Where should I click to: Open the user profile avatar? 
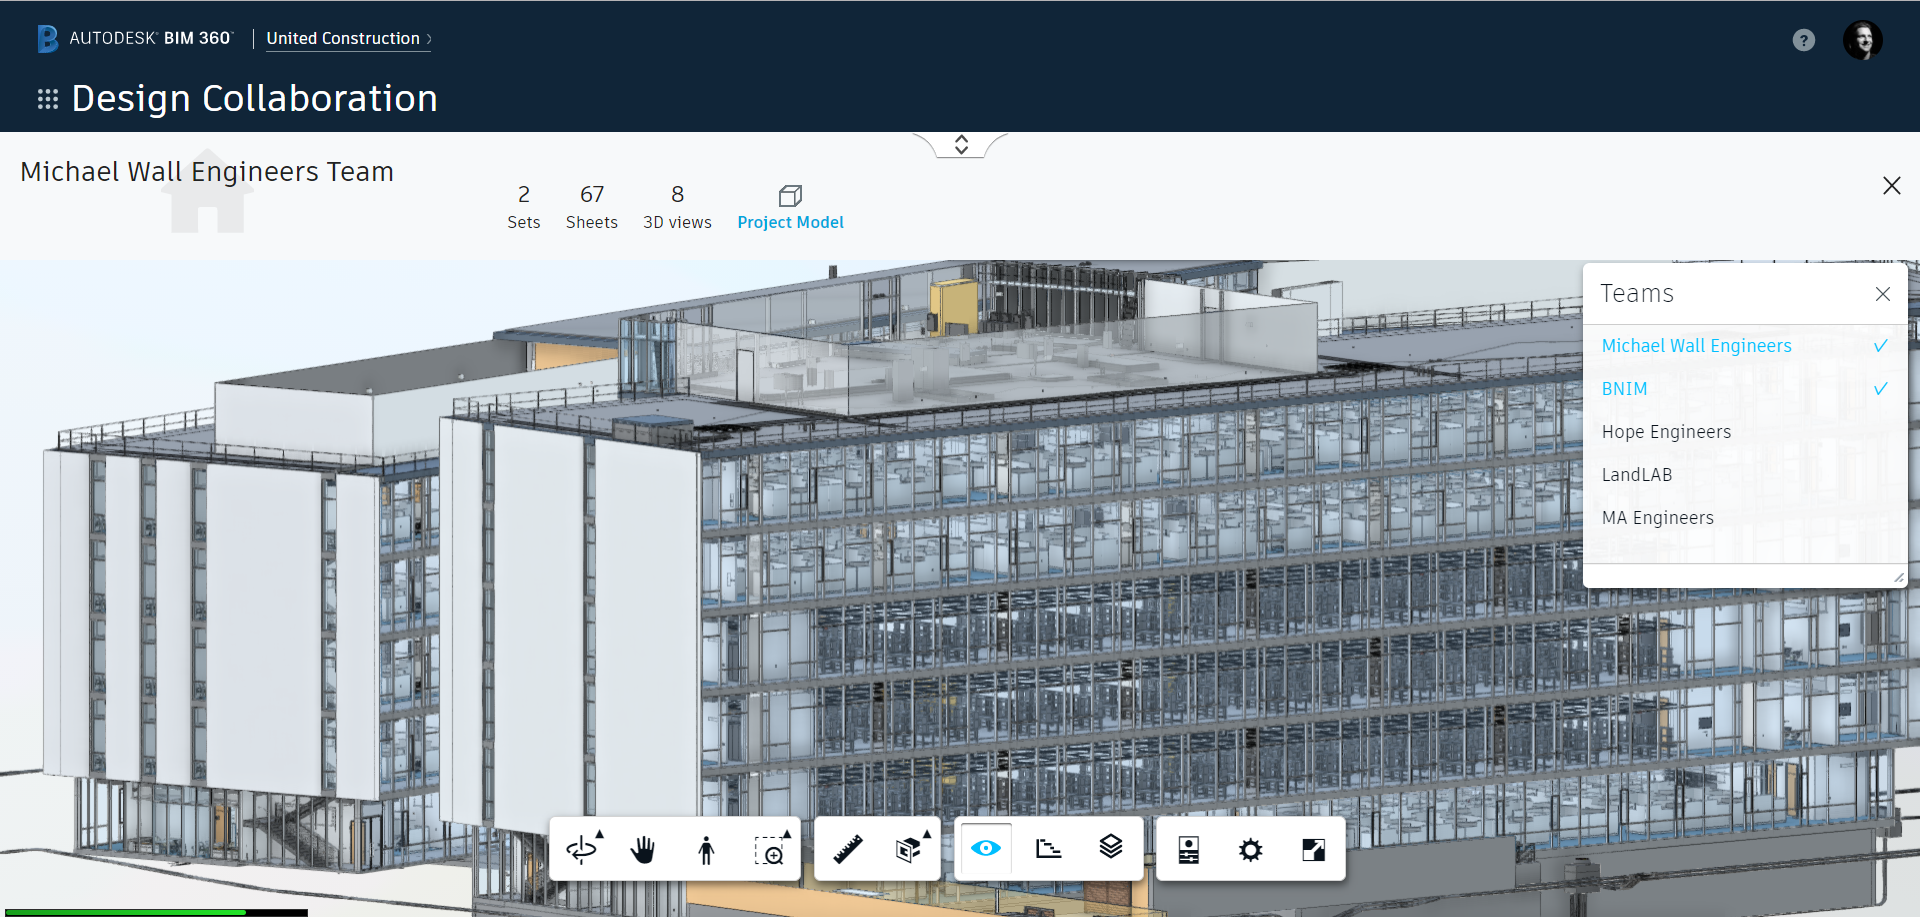click(1862, 40)
